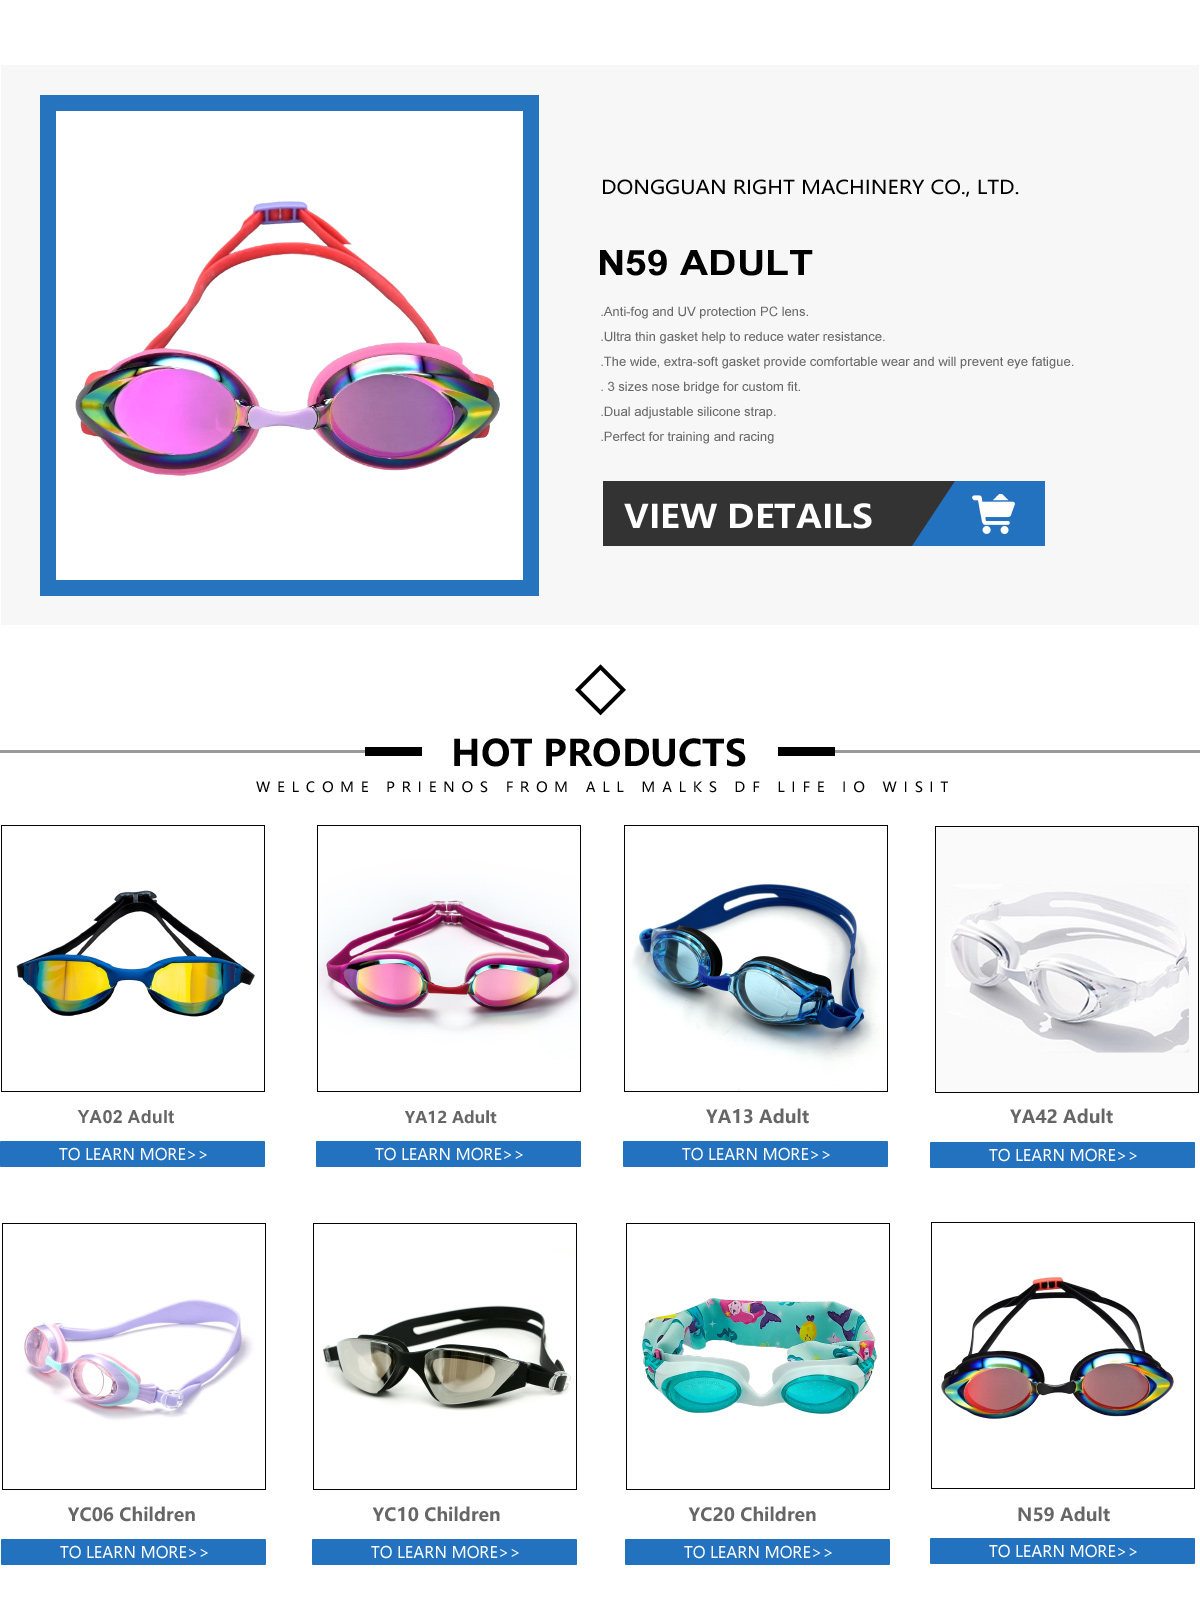
Task: Click To Learn More under YC06 Children
Action: tap(134, 1552)
